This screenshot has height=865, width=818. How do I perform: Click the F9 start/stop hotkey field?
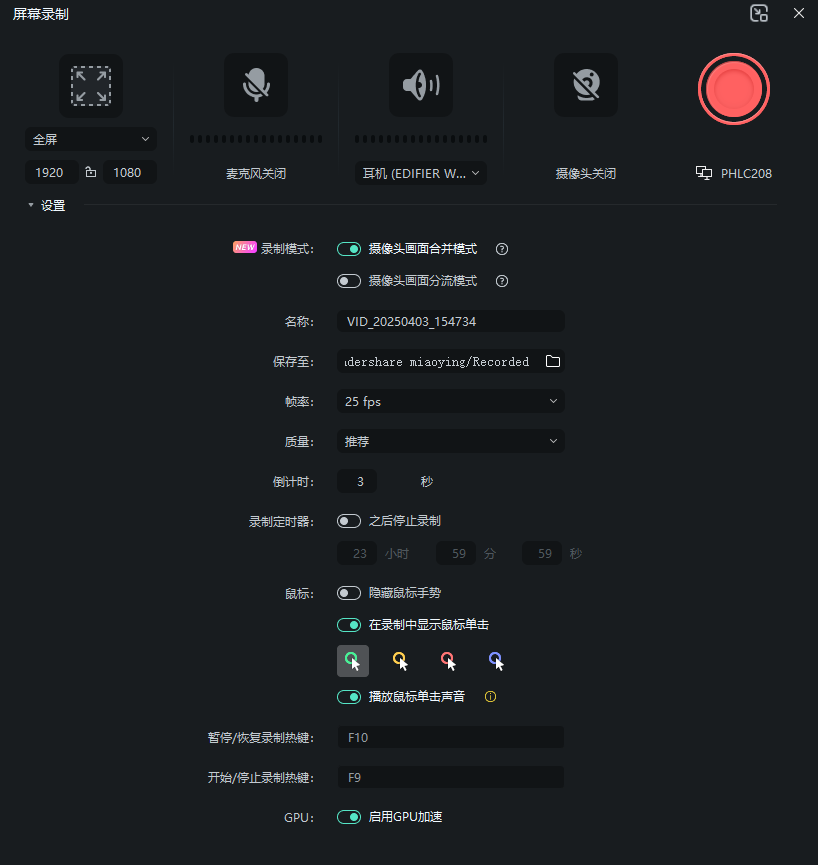[451, 777]
